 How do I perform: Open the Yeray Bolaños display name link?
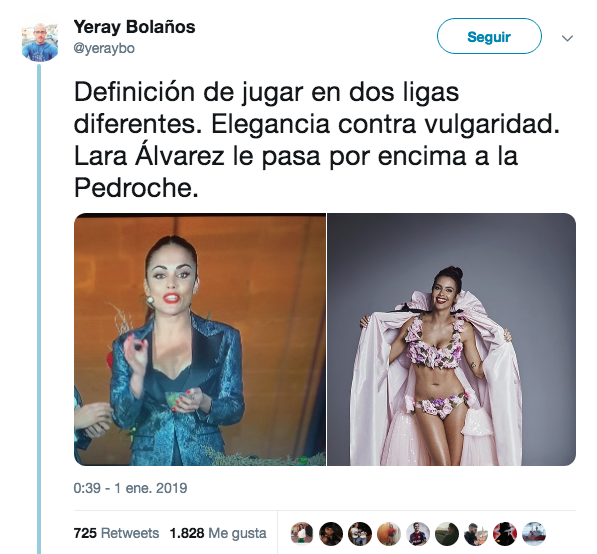pos(134,27)
